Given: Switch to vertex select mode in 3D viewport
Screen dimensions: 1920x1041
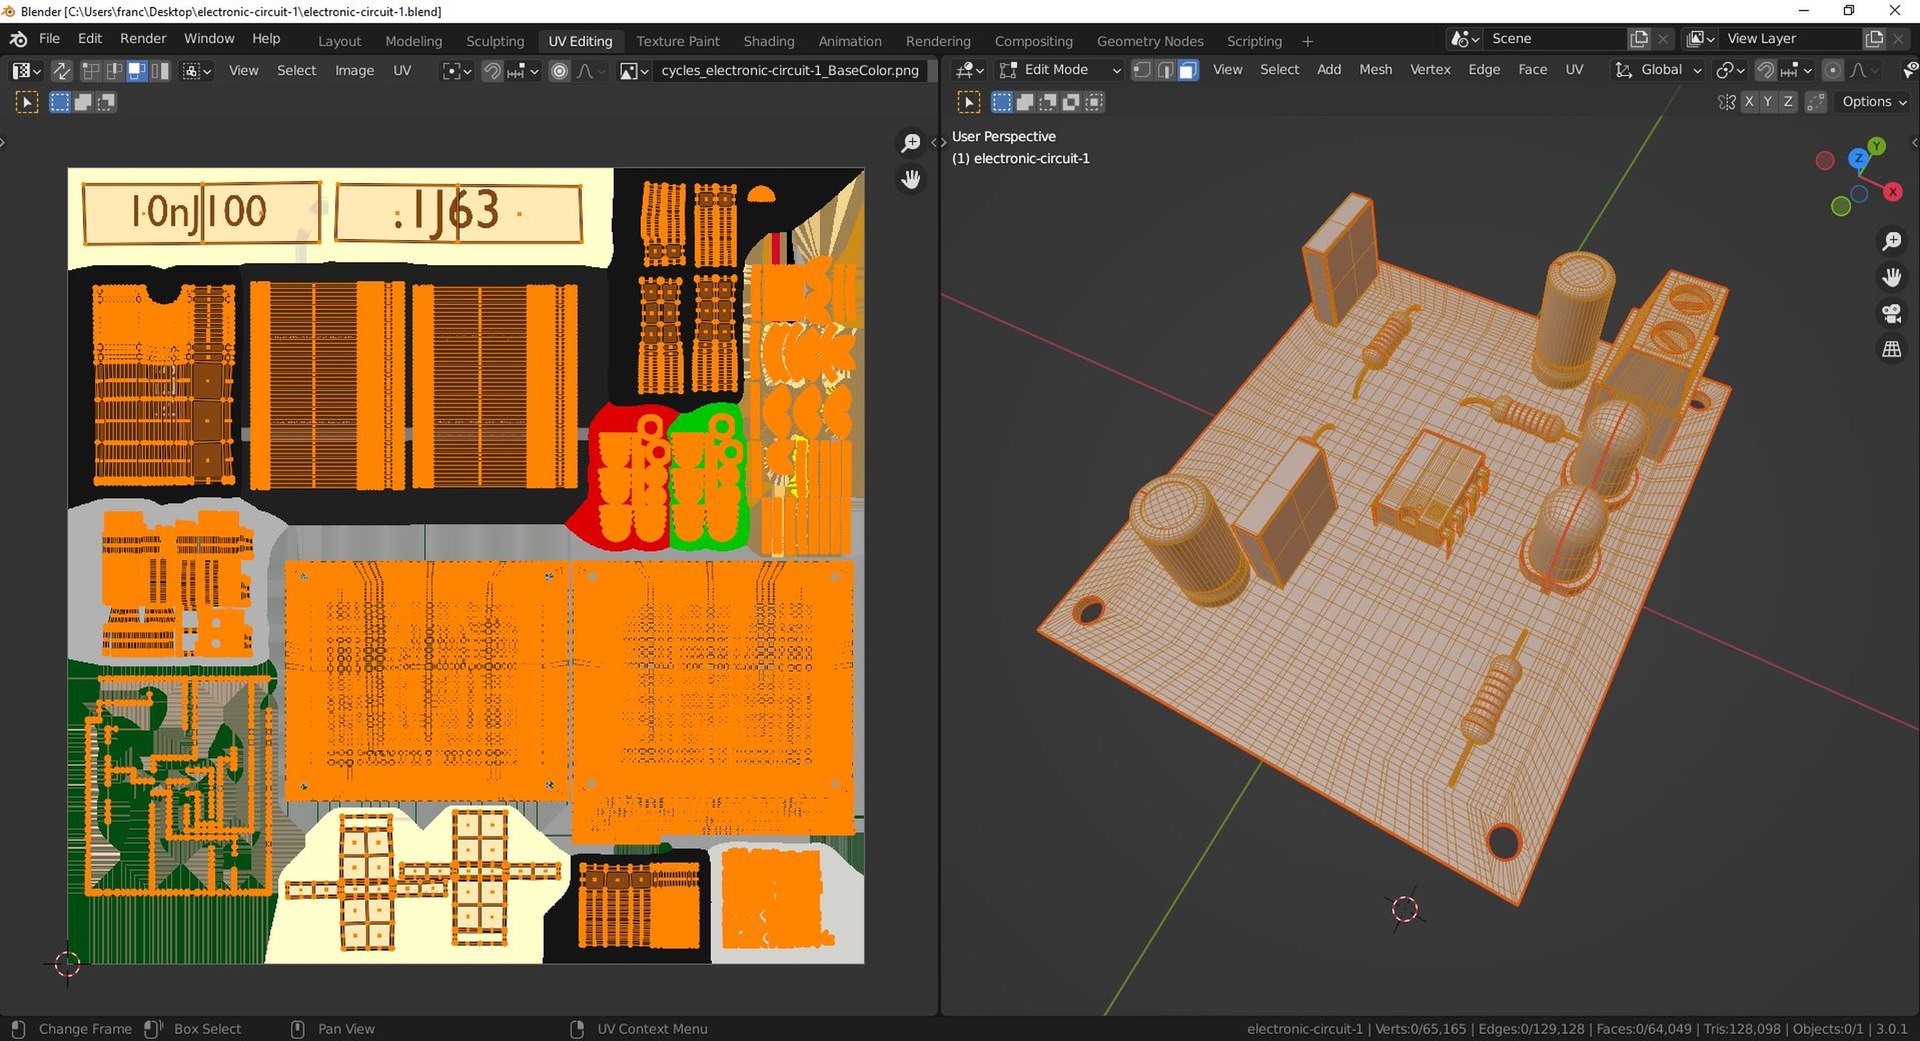Looking at the screenshot, I should (x=1141, y=70).
